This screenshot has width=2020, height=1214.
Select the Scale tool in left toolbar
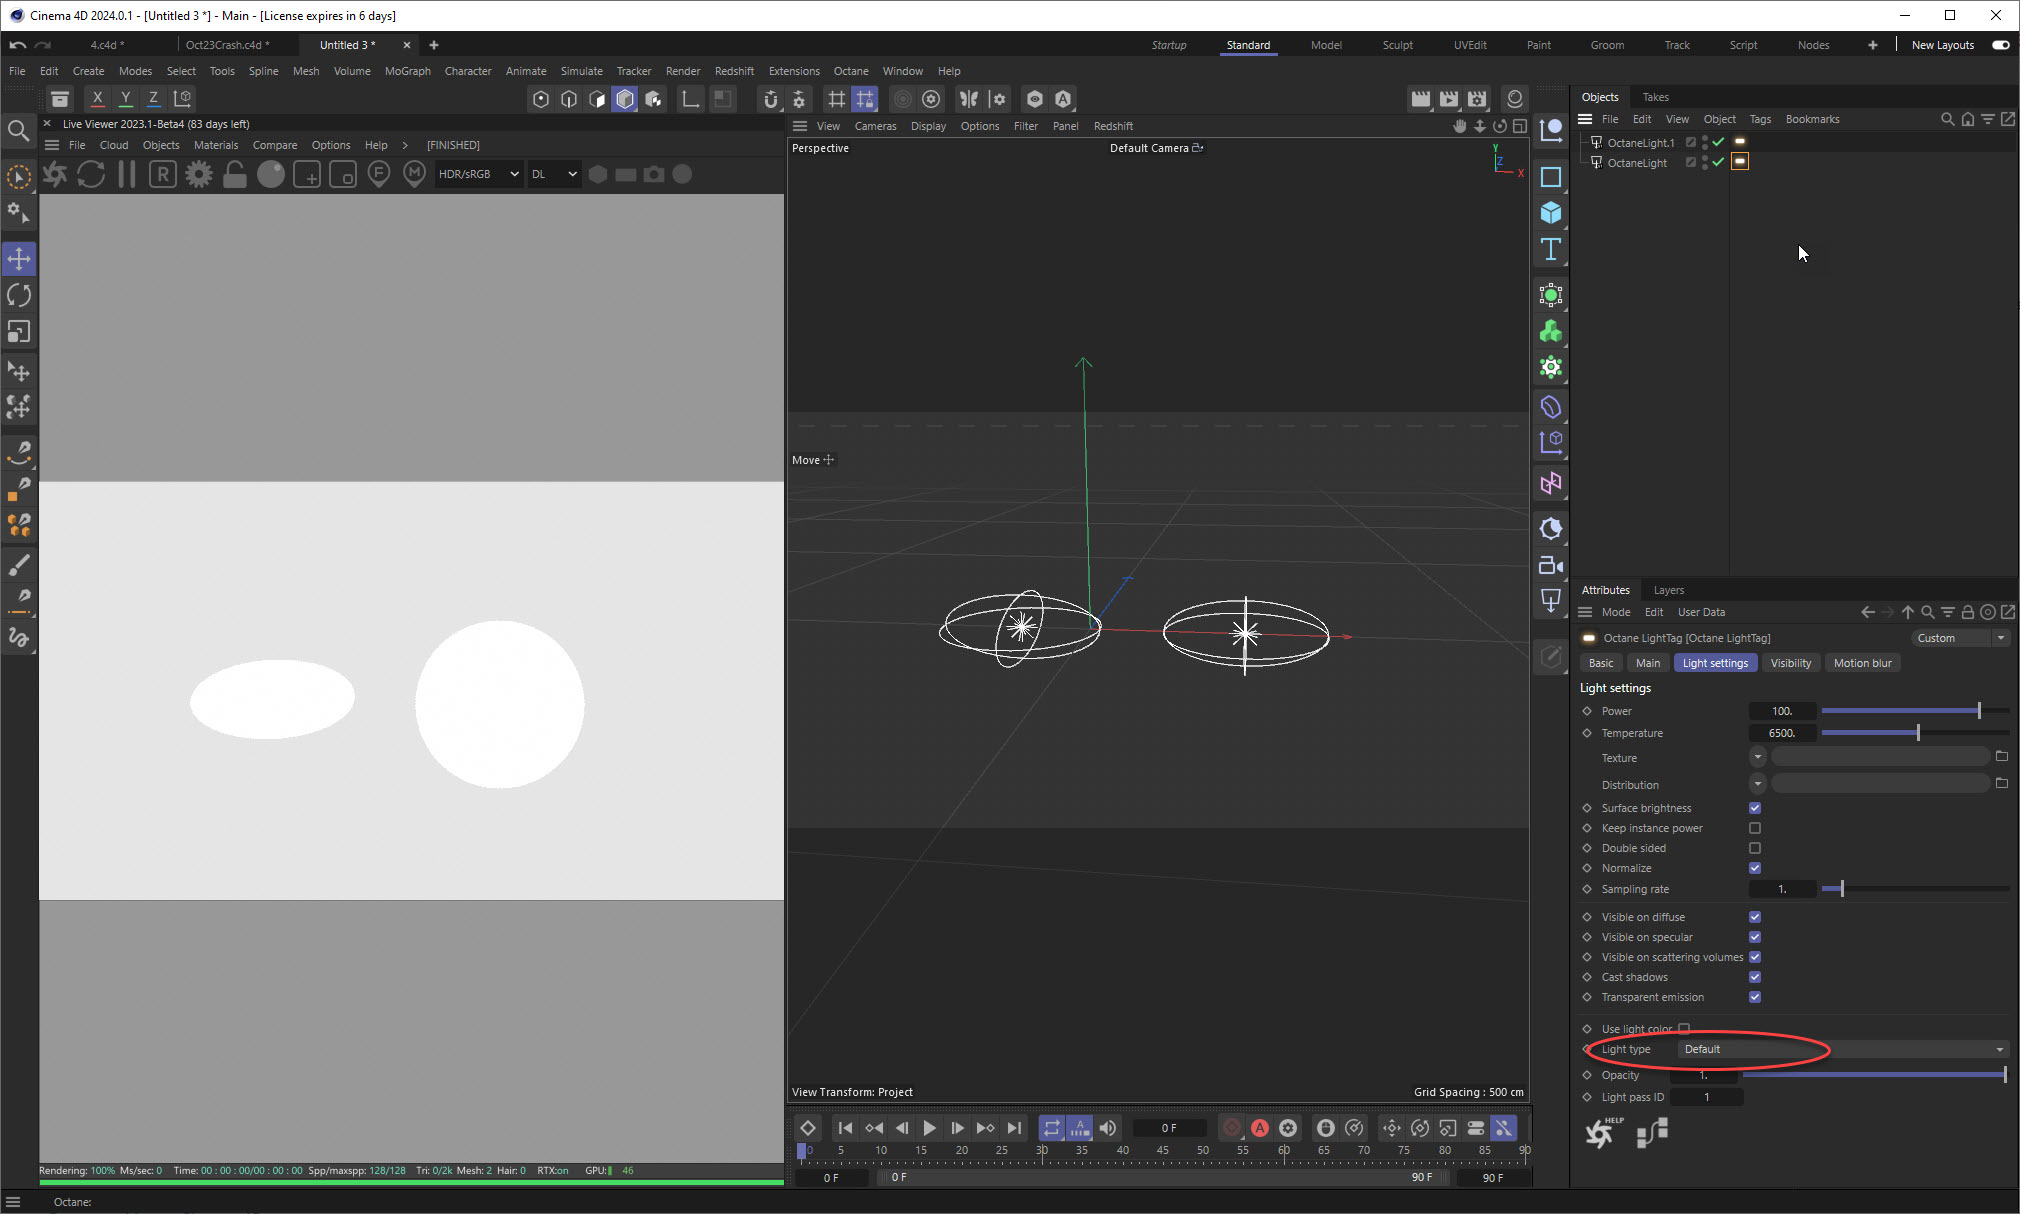19,331
